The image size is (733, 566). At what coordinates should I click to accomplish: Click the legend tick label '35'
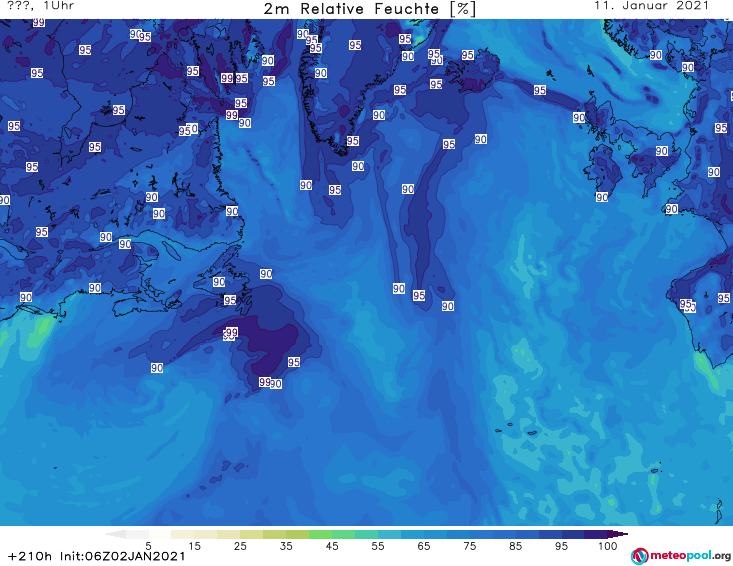[286, 546]
